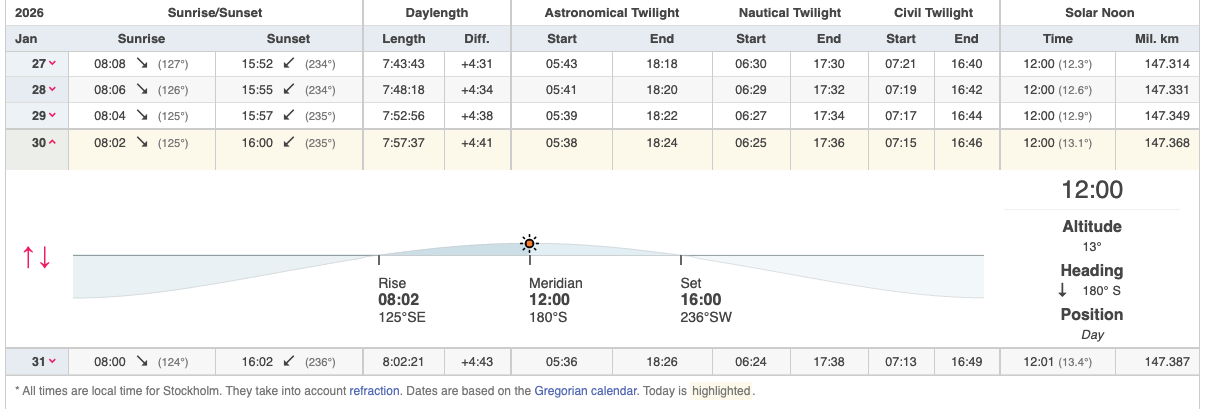Viewport: 1207px width, 409px height.
Task: Click the sunrise direction arrow for Jan 27
Action: (141, 63)
